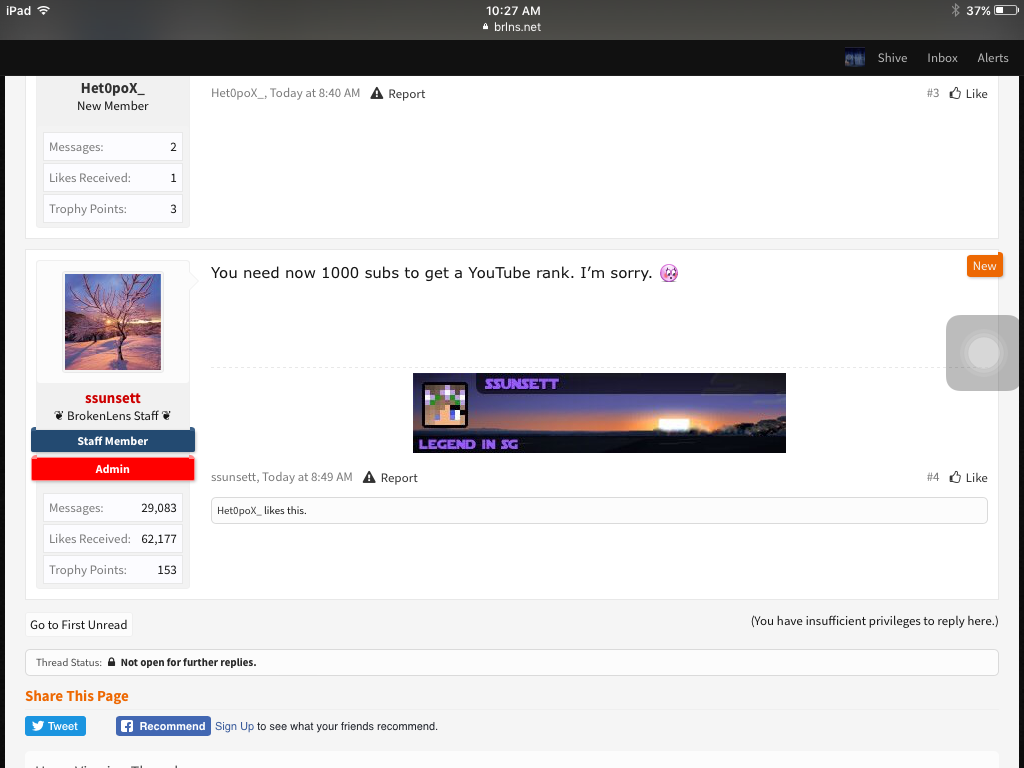Open the Inbox menu
This screenshot has height=768, width=1024.
(942, 57)
